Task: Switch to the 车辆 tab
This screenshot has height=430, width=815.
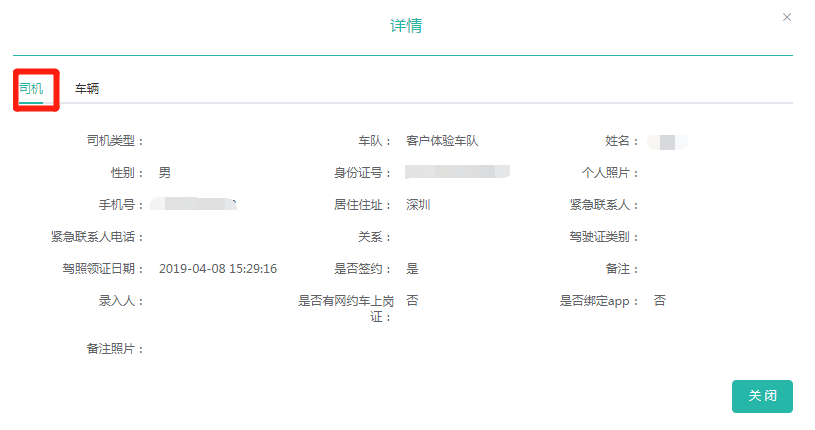Action: (x=87, y=89)
